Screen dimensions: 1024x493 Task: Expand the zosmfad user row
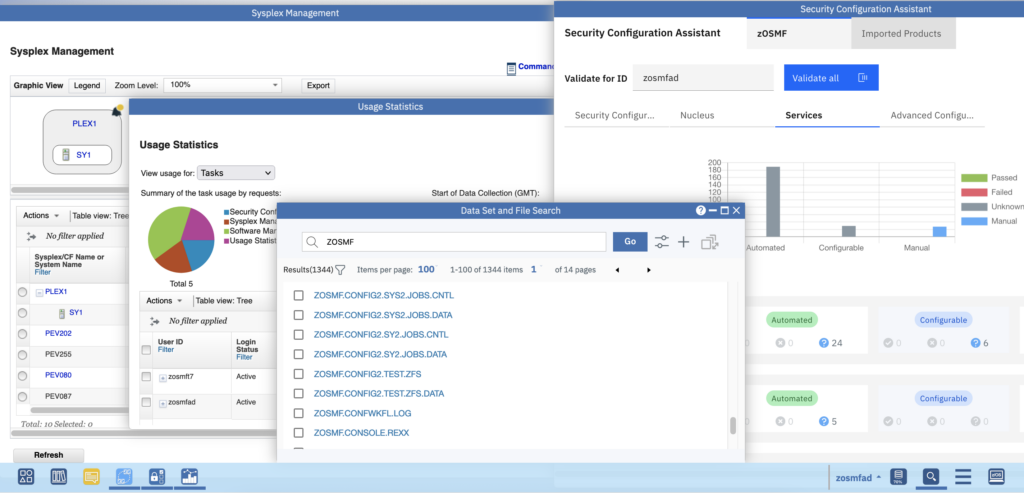click(162, 402)
